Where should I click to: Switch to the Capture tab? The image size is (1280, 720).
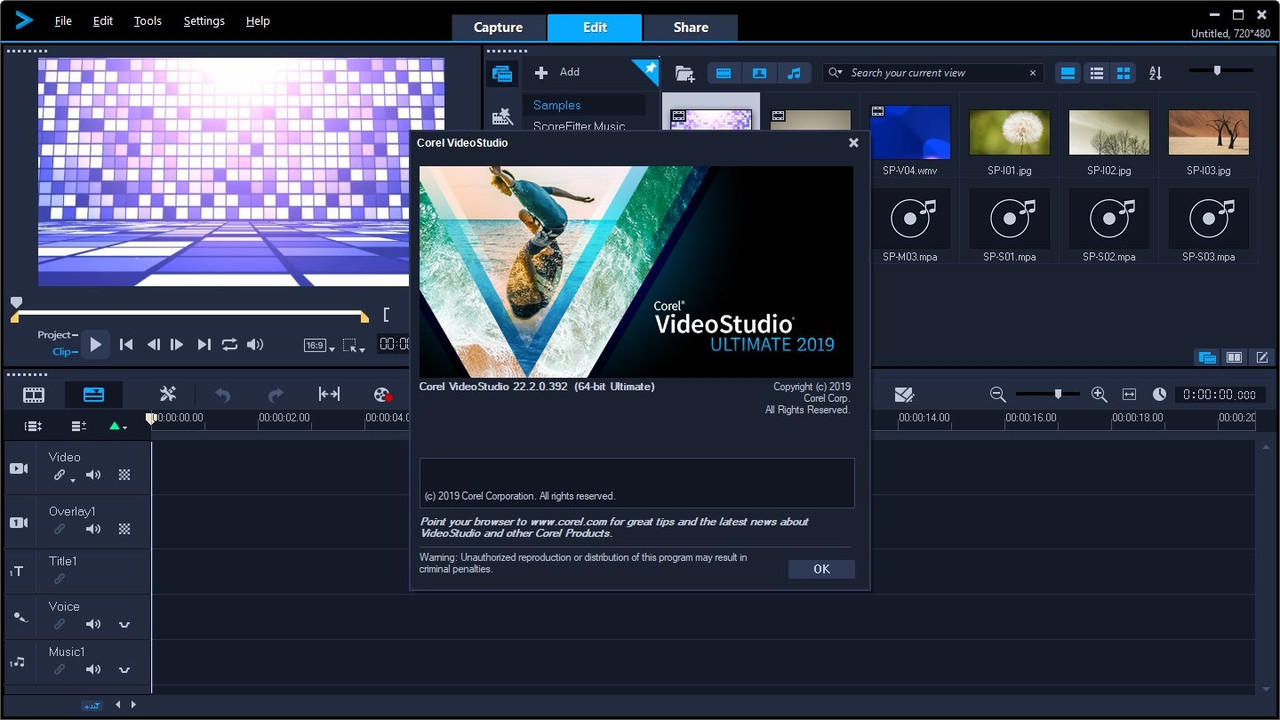(498, 27)
